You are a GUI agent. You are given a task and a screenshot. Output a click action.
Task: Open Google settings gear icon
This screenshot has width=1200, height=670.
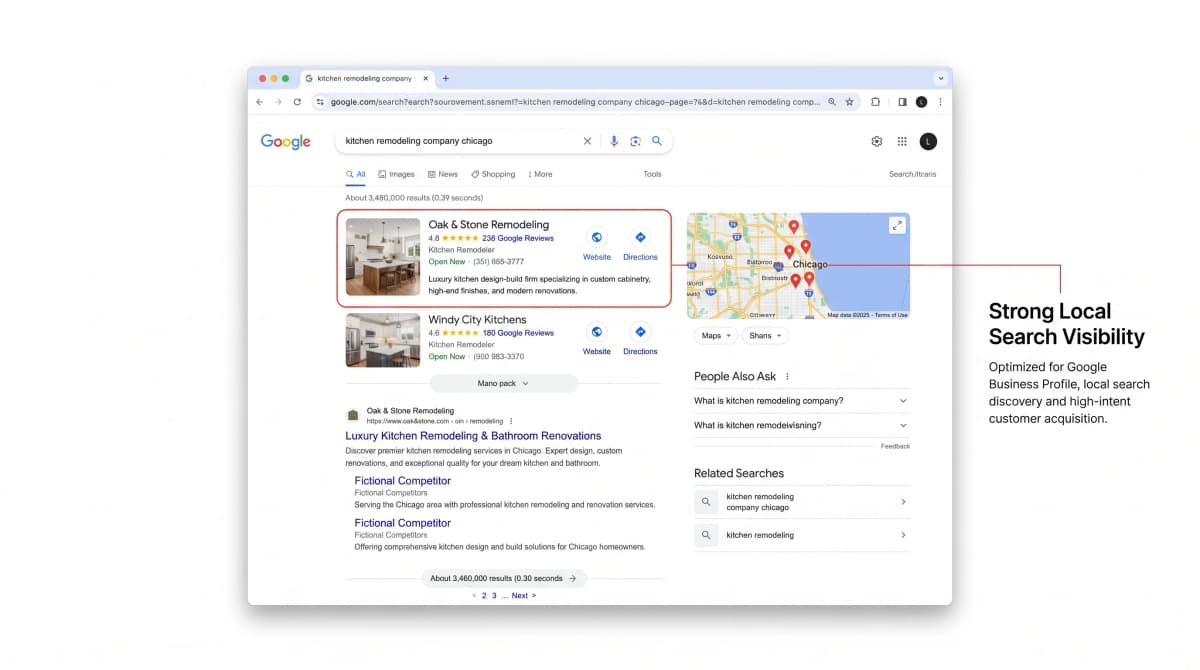877,142
